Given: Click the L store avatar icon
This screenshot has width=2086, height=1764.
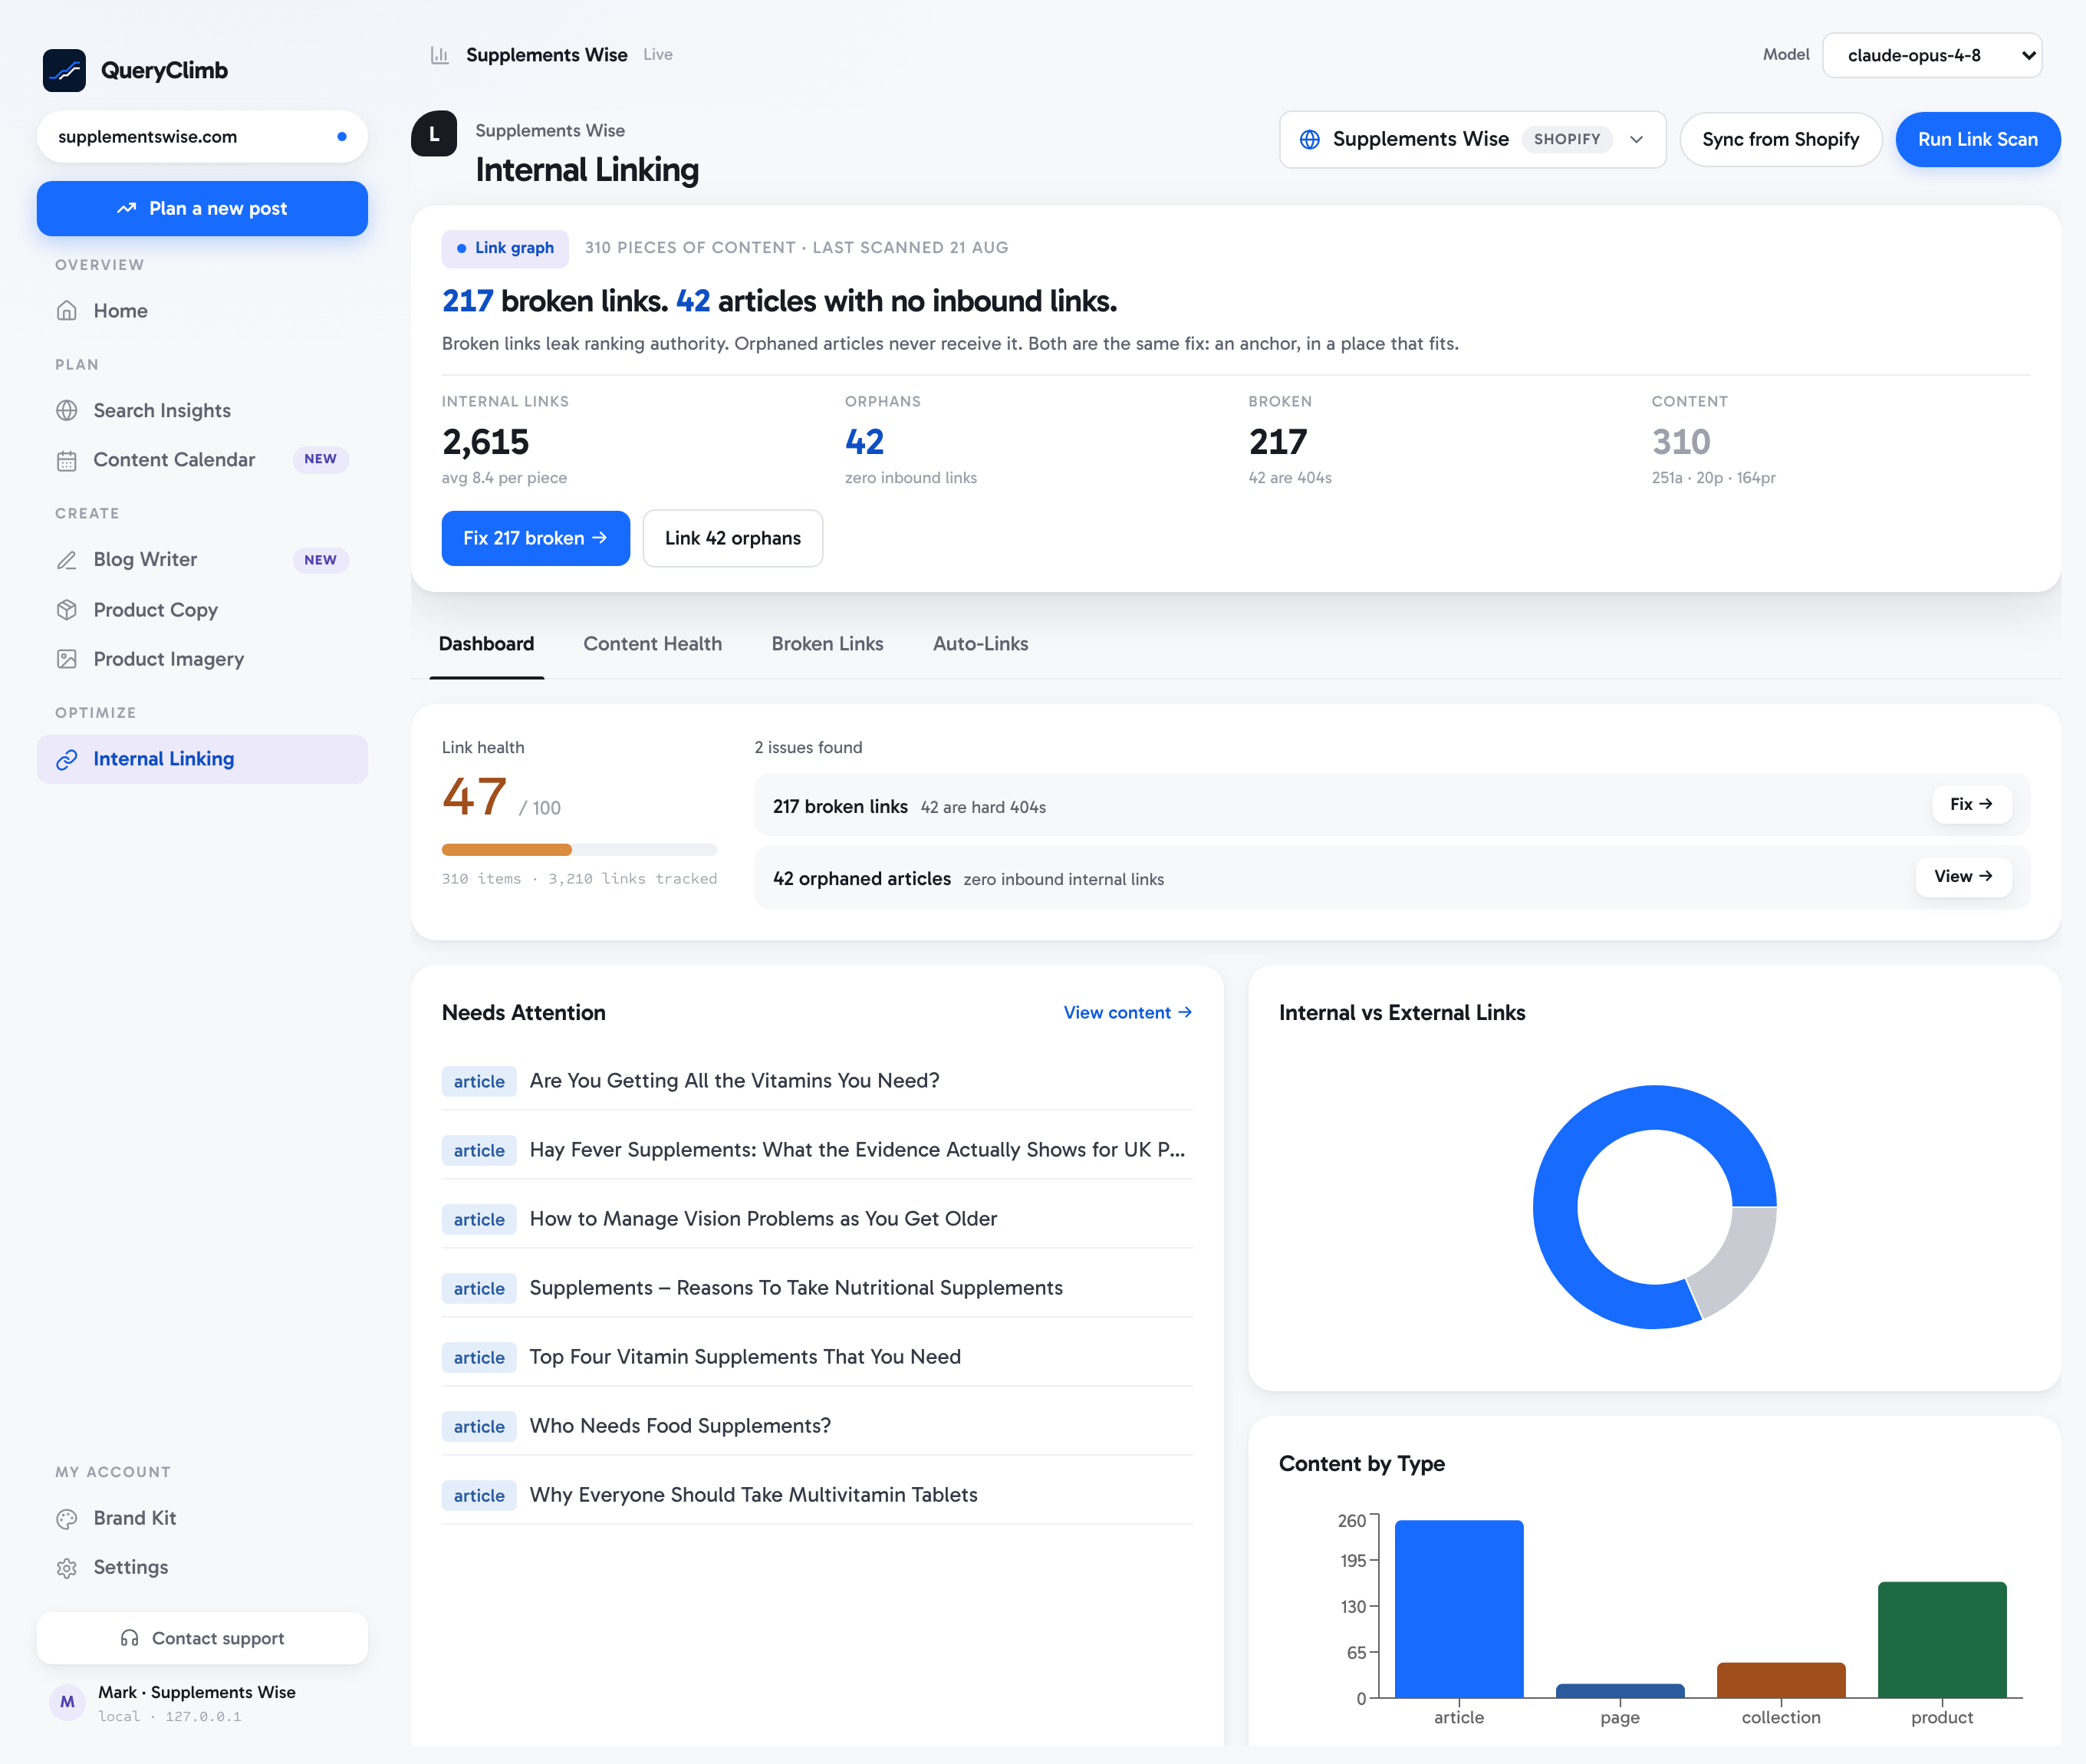Looking at the screenshot, I should point(434,134).
